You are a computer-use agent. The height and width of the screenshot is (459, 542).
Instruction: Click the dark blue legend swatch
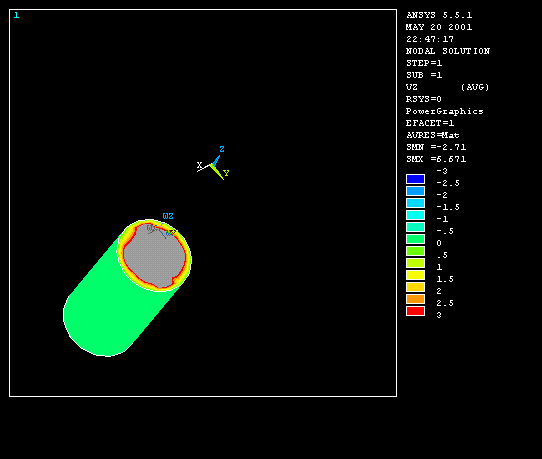click(415, 179)
